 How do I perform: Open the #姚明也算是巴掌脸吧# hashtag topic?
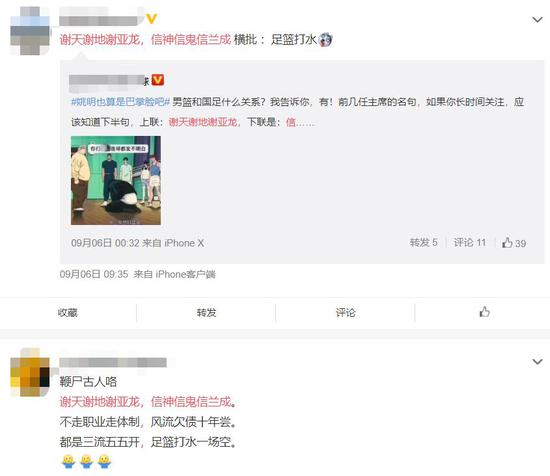click(x=121, y=102)
